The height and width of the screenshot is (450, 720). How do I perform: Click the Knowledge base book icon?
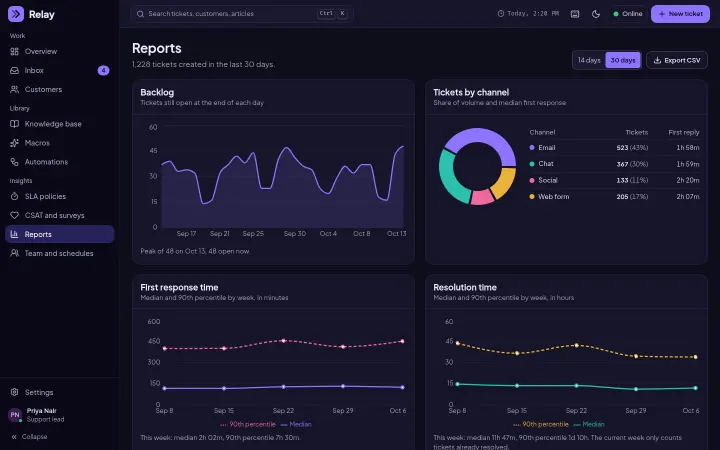pos(15,124)
